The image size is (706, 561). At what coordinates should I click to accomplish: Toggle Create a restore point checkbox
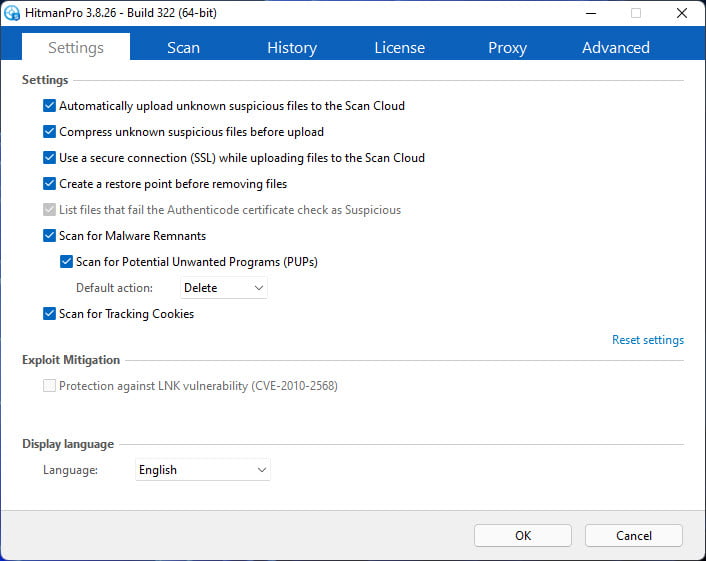click(x=50, y=184)
